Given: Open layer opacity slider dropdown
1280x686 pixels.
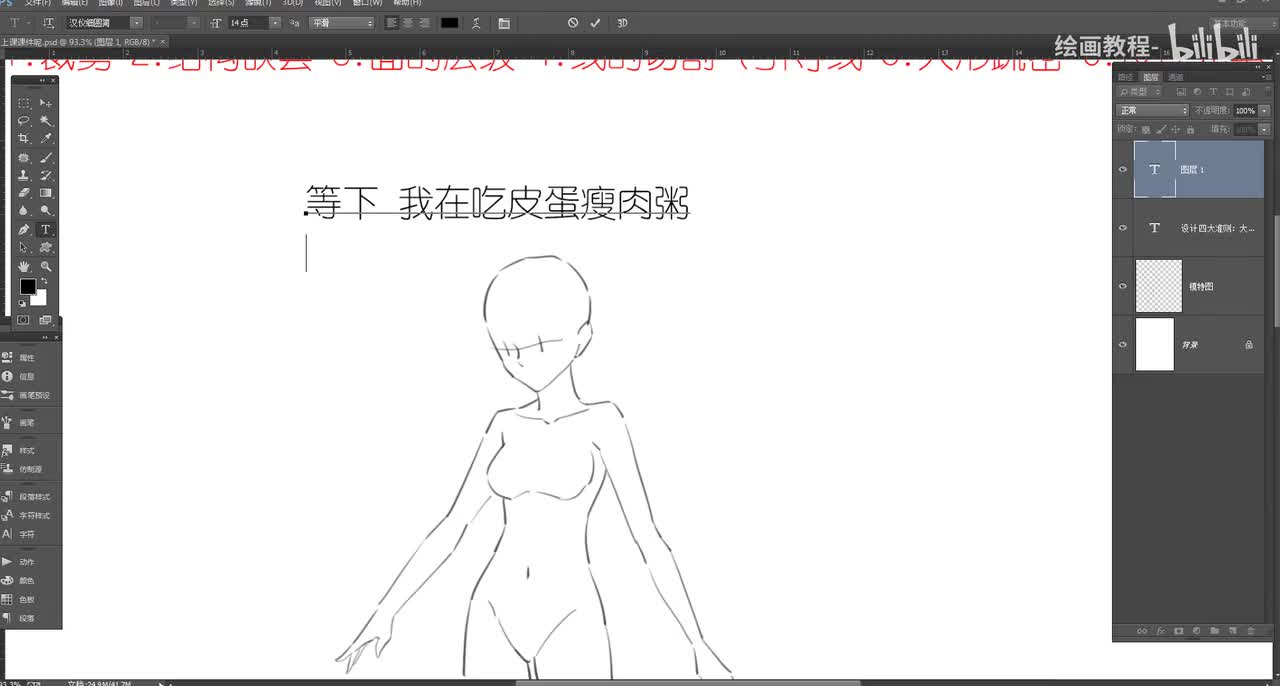Looking at the screenshot, I should [x=1264, y=110].
